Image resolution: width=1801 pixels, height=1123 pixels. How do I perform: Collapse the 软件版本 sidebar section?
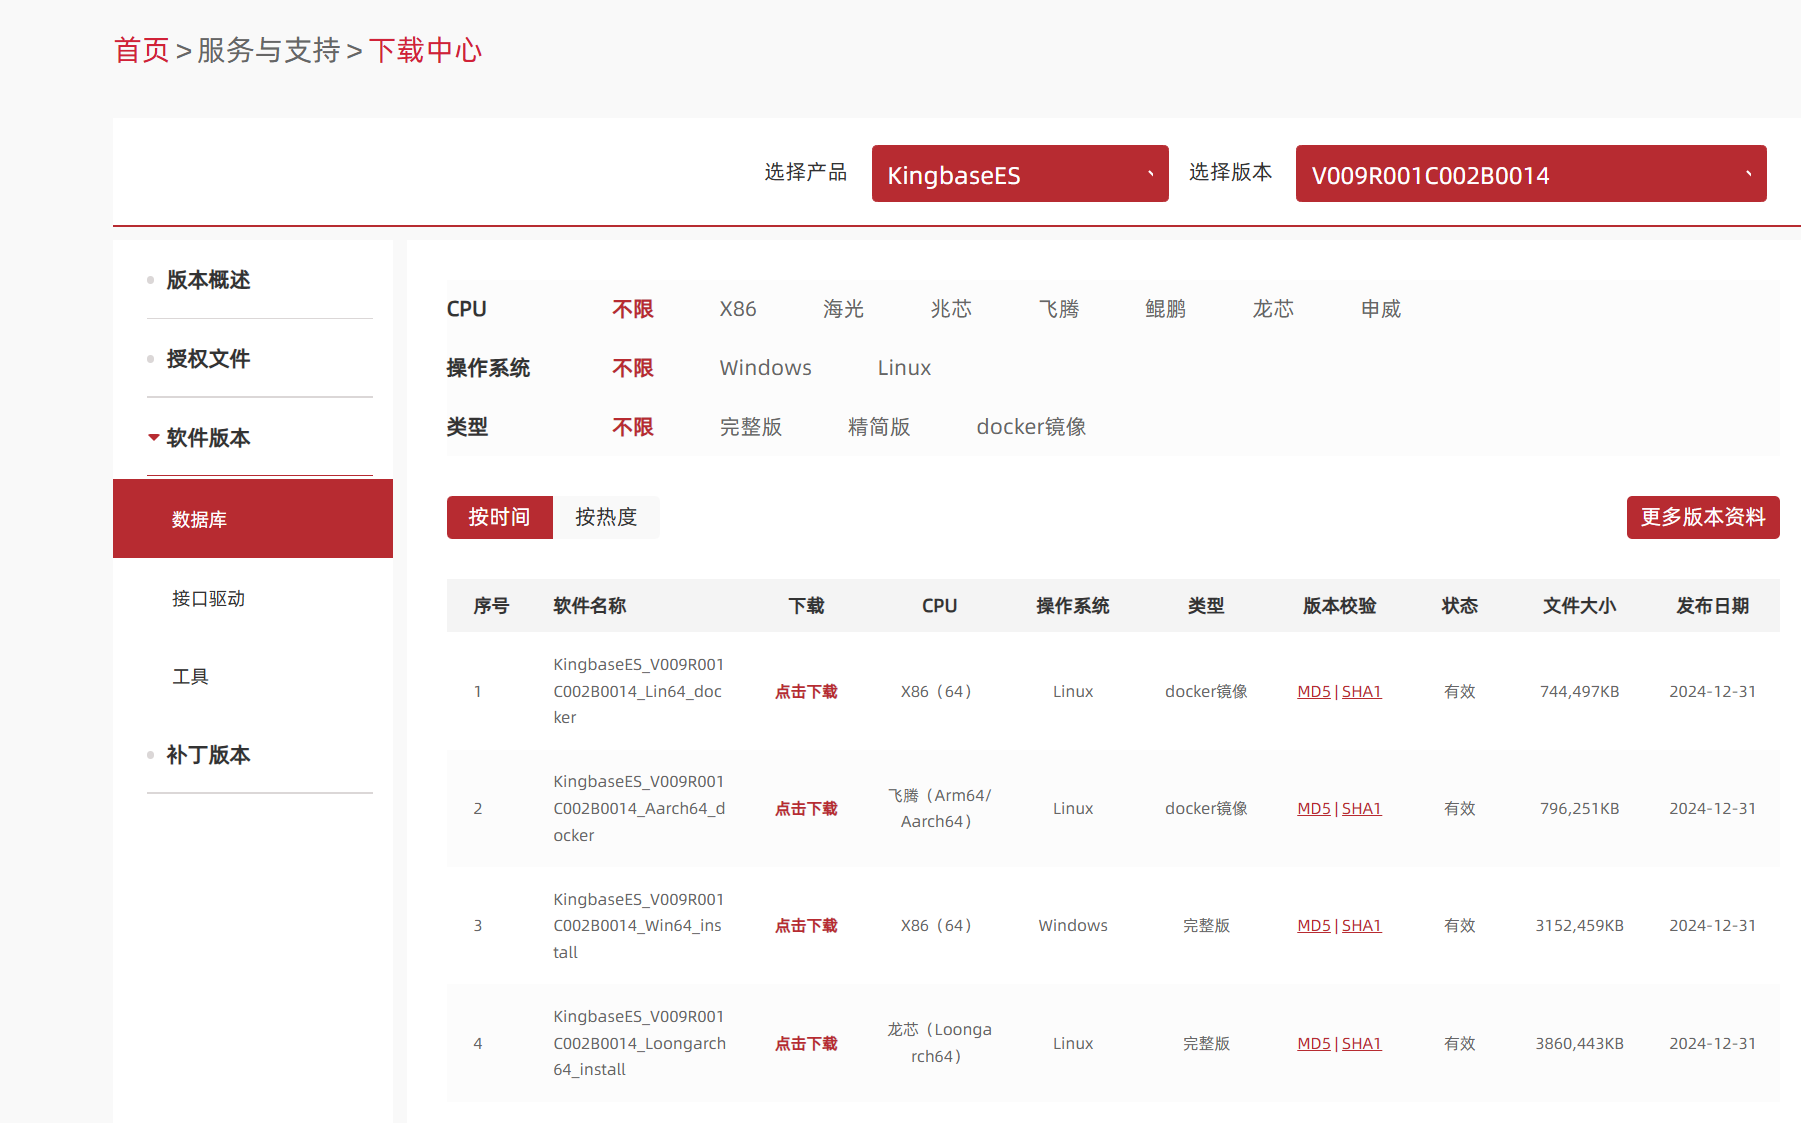[208, 438]
